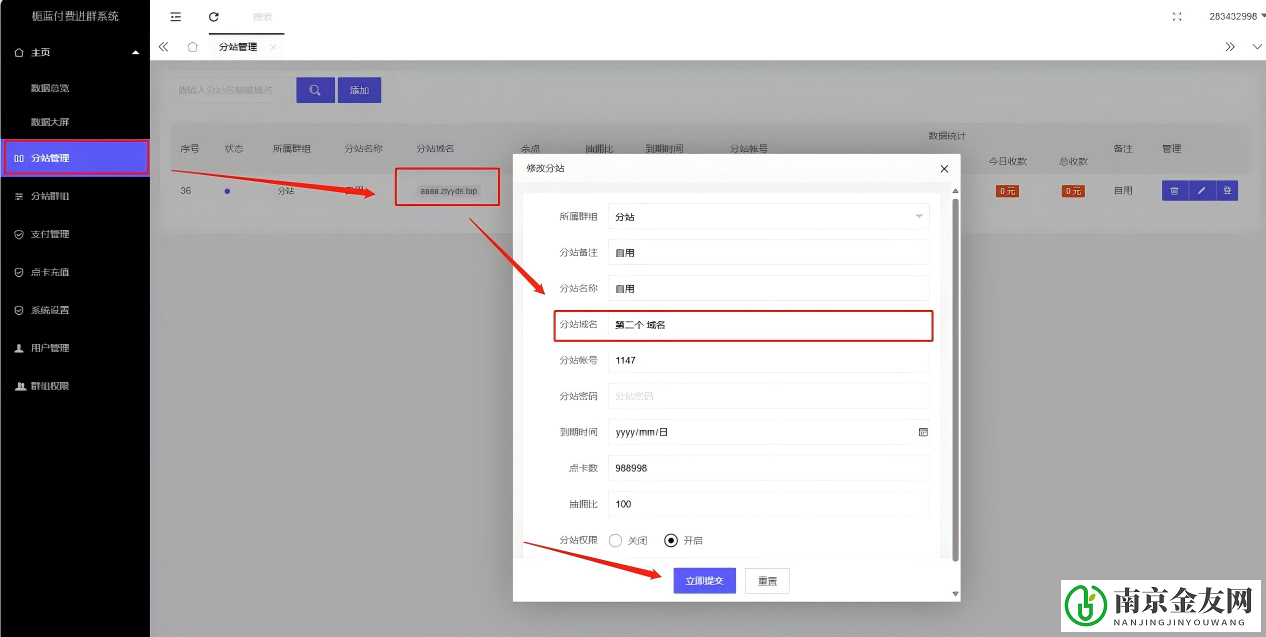
Task: Click the pencil edit icon in row
Action: point(1200,191)
